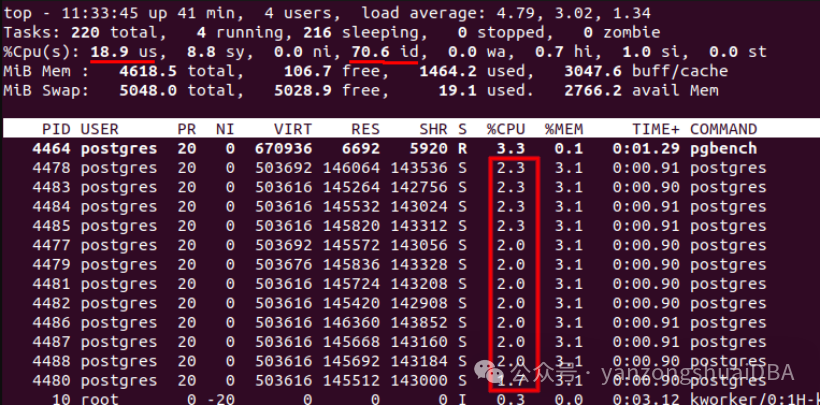
Task: Click the 19.1 used swap value
Action: 457,91
